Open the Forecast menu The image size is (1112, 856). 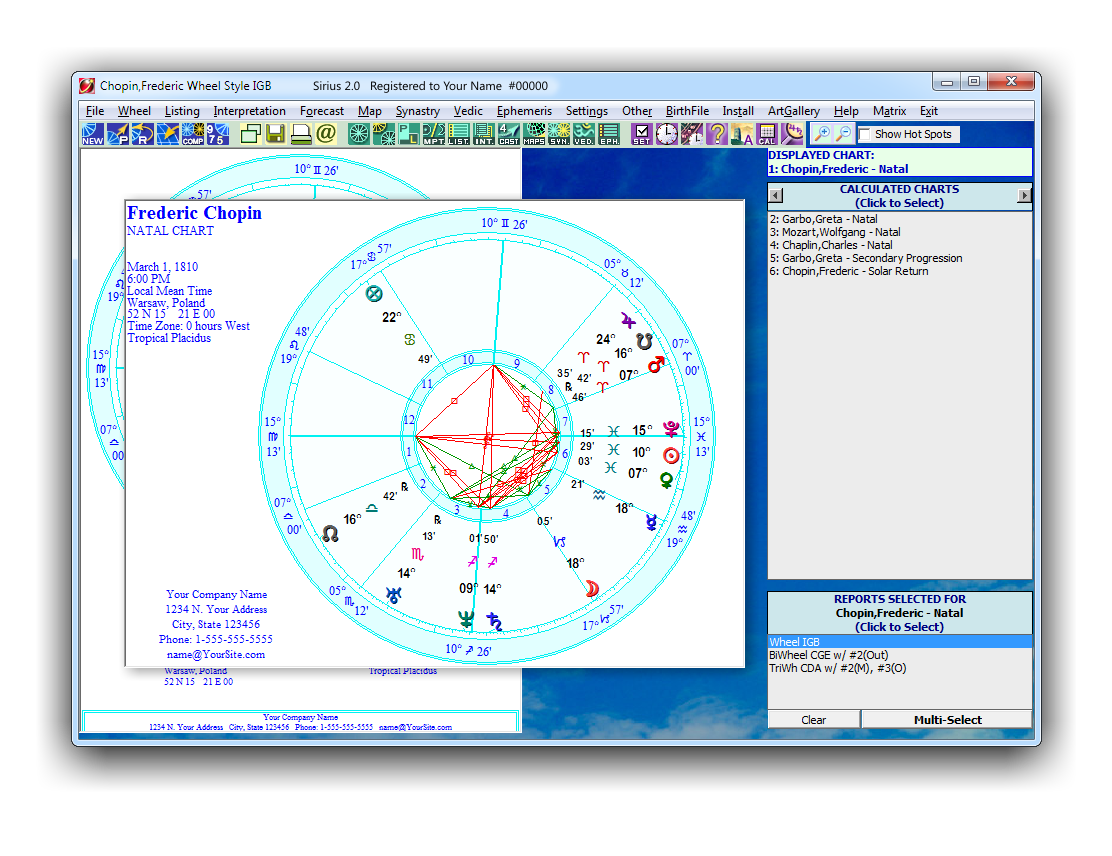point(322,111)
